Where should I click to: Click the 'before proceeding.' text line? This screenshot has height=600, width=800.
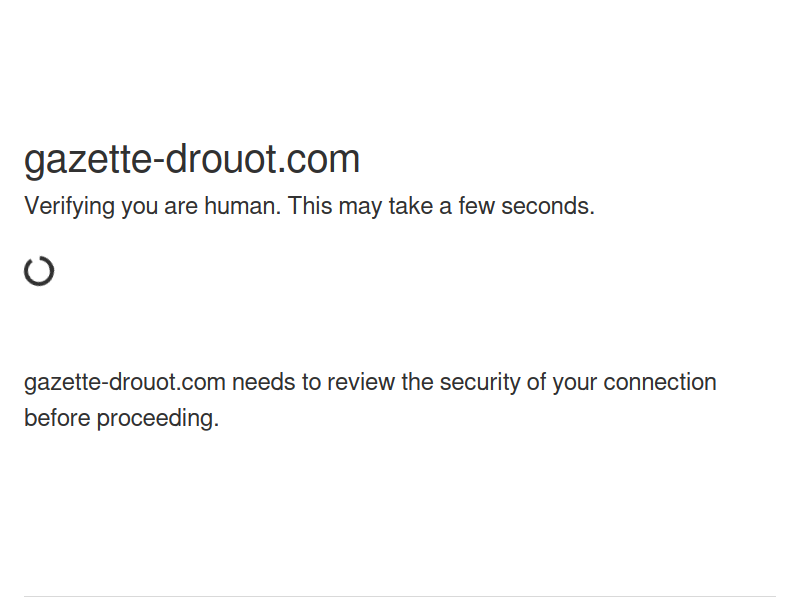pos(121,418)
